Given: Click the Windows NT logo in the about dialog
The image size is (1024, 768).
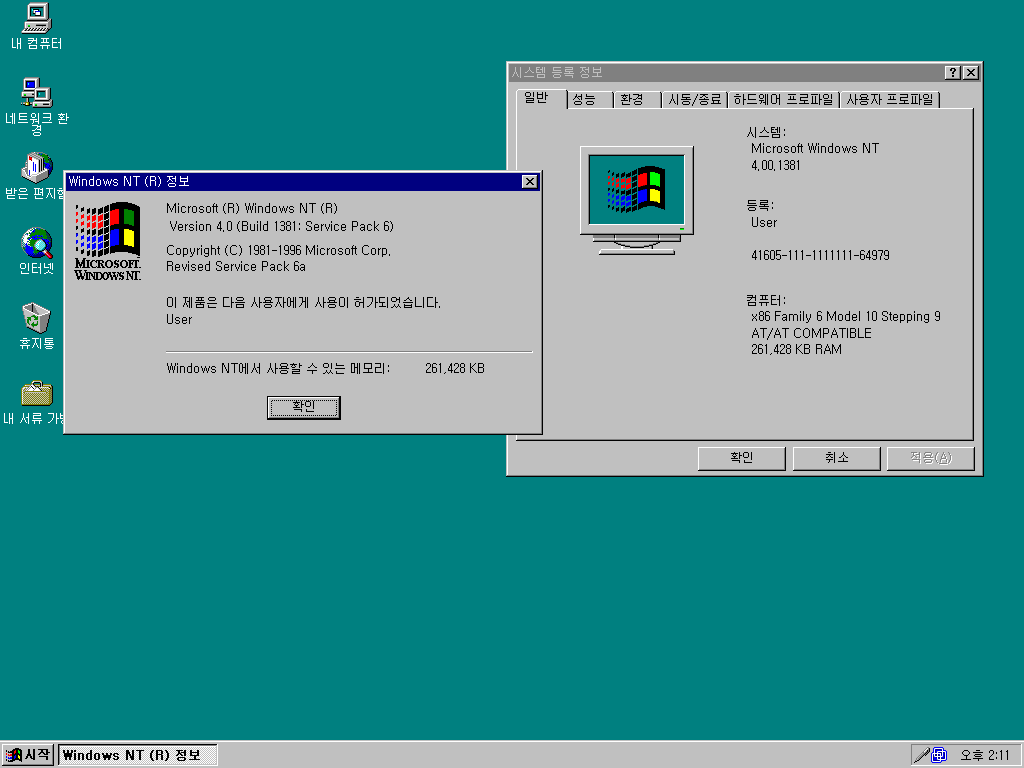Looking at the screenshot, I should [108, 242].
